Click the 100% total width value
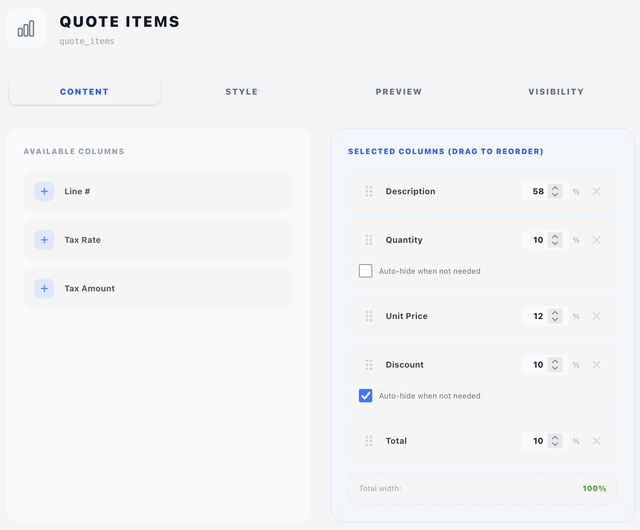This screenshot has height=530, width=640. coord(594,488)
